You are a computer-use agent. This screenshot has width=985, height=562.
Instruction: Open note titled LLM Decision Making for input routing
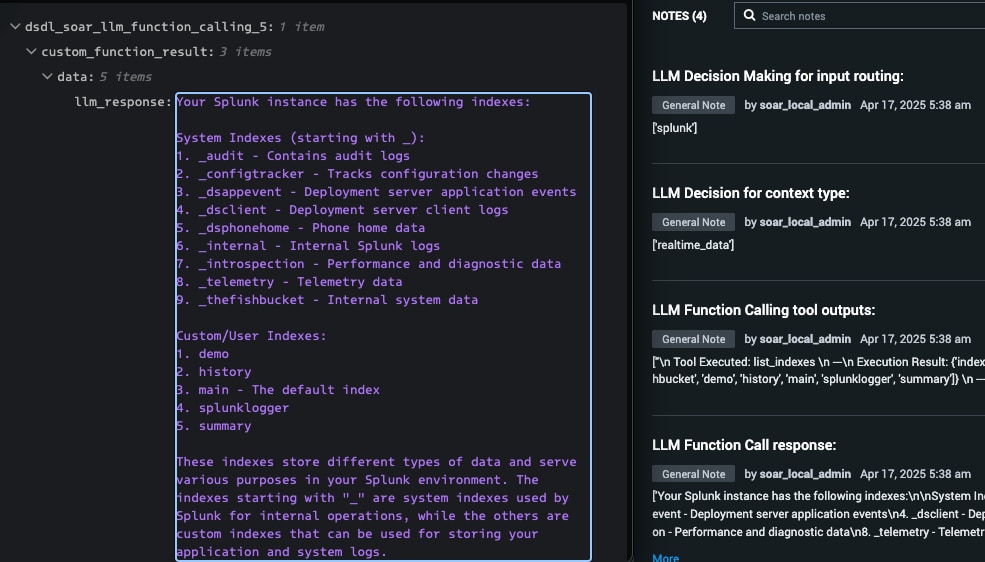[x=778, y=76]
